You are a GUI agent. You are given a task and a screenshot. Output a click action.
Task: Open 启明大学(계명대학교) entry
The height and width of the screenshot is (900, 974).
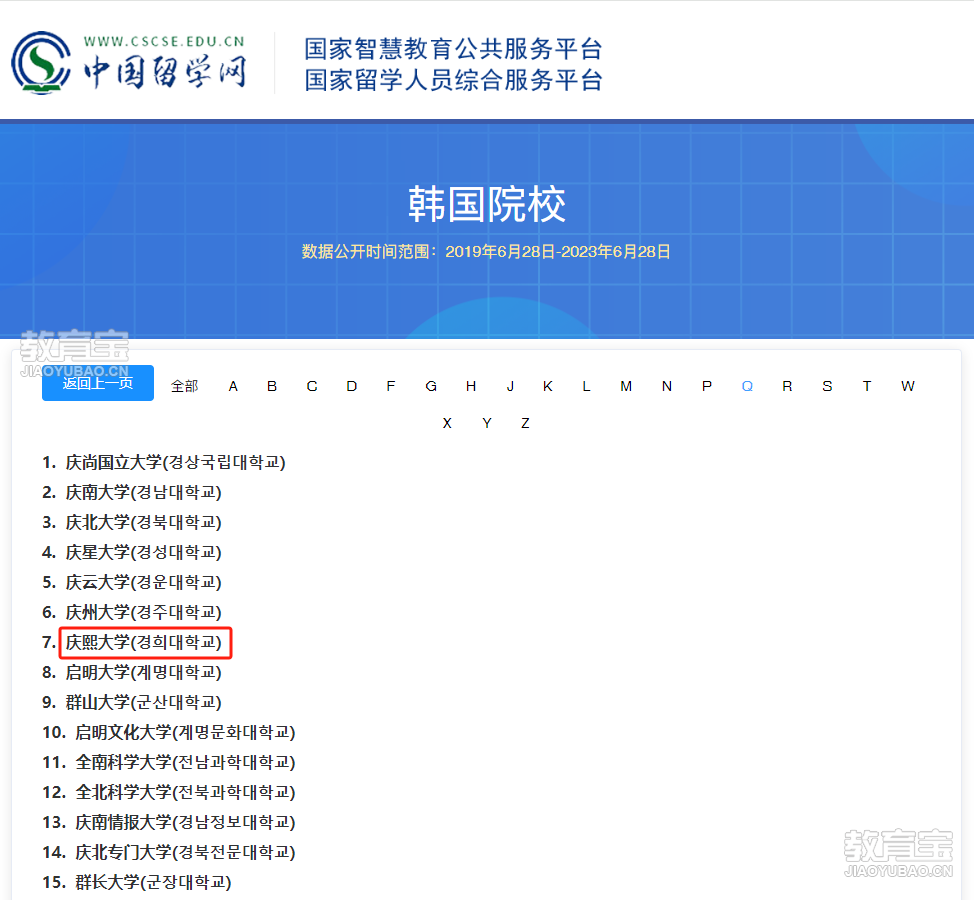[143, 672]
